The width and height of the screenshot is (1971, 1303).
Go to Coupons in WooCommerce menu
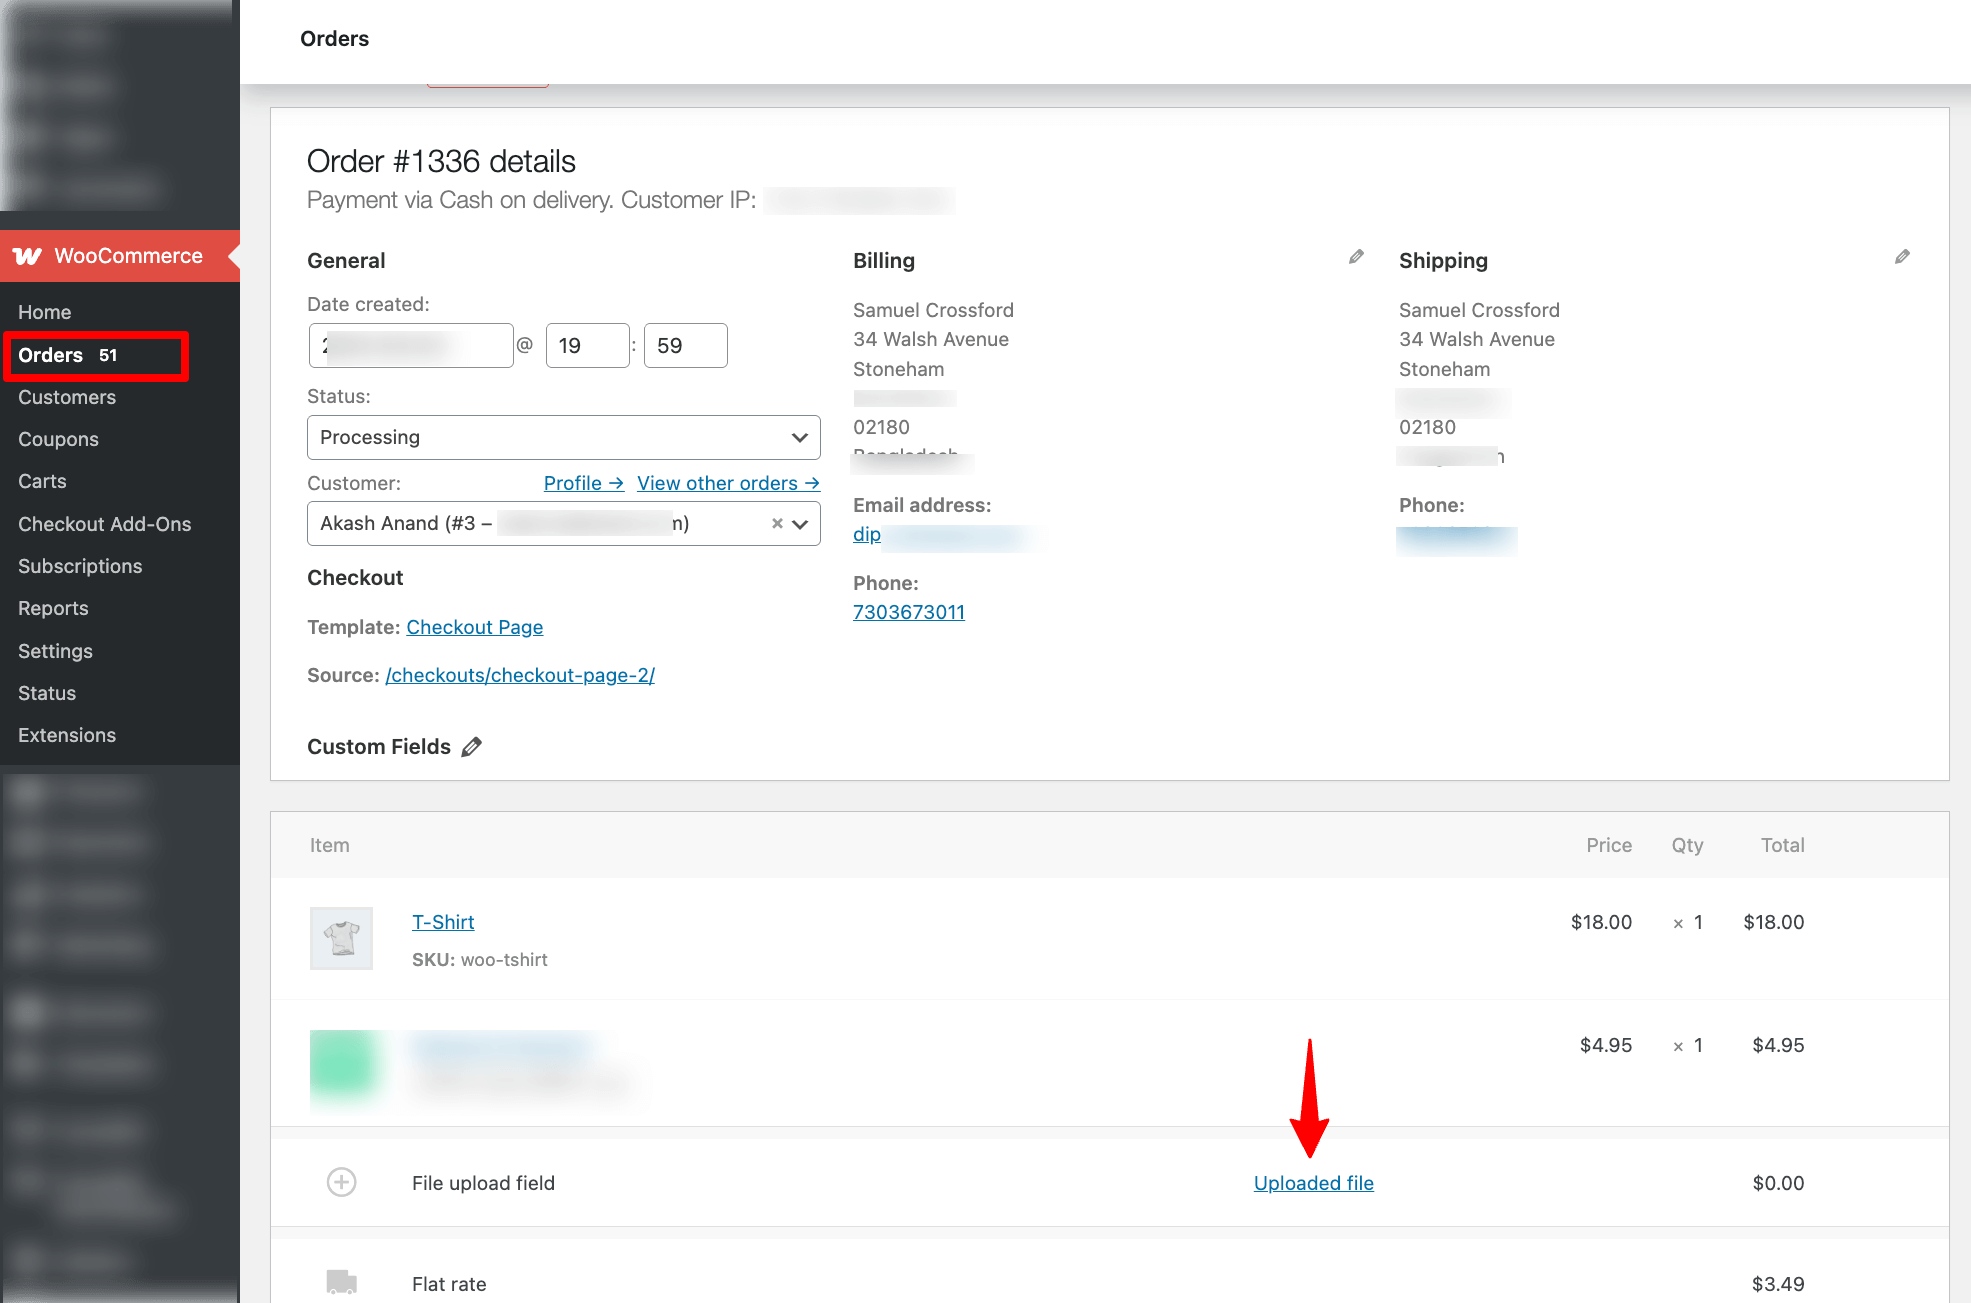tap(58, 439)
